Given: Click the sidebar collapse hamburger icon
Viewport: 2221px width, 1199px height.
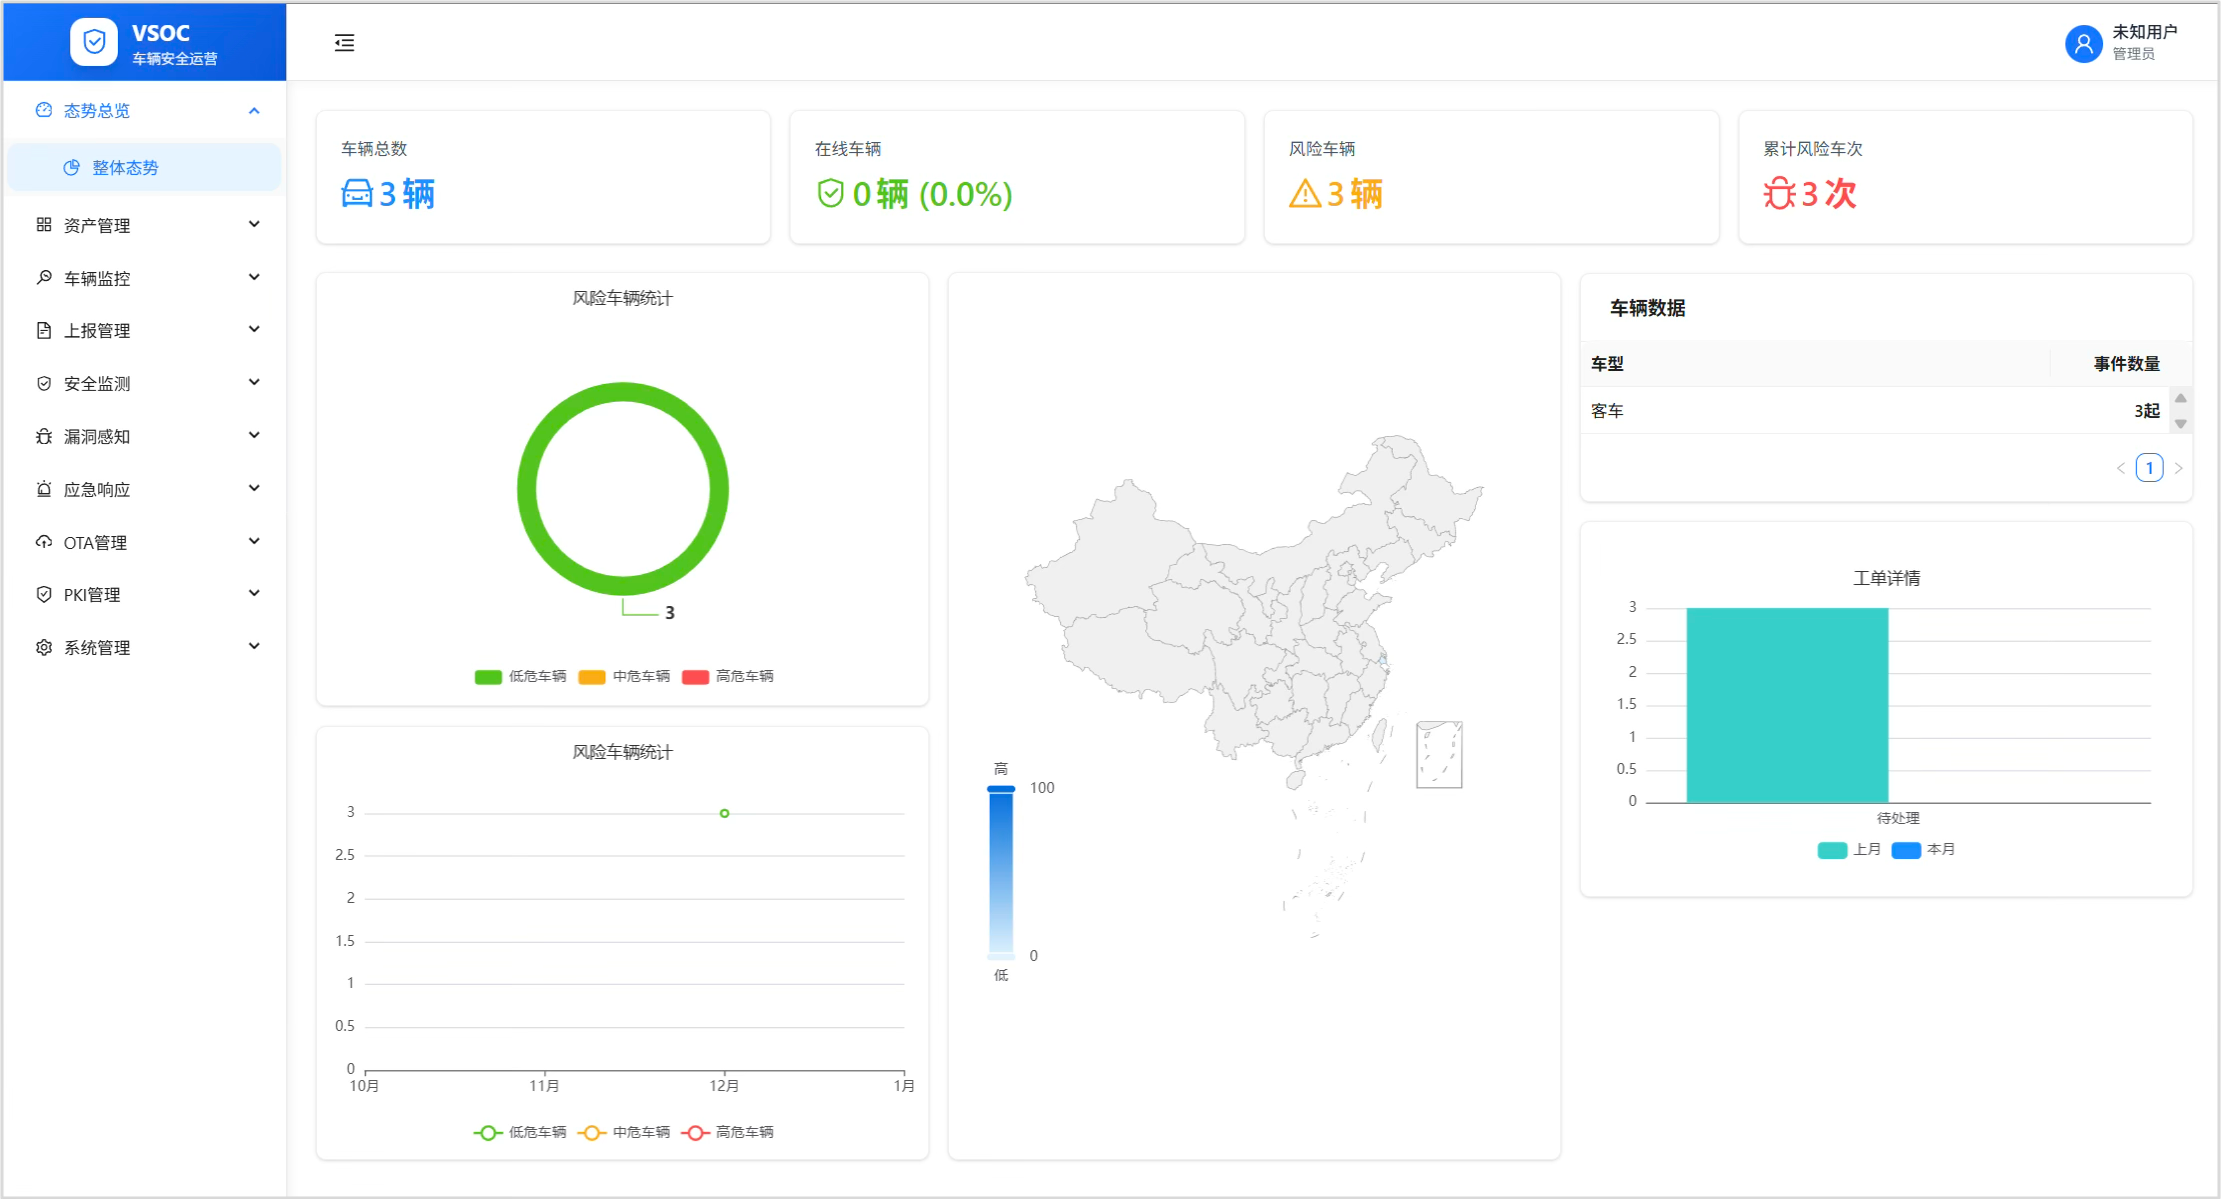Looking at the screenshot, I should click(x=344, y=42).
